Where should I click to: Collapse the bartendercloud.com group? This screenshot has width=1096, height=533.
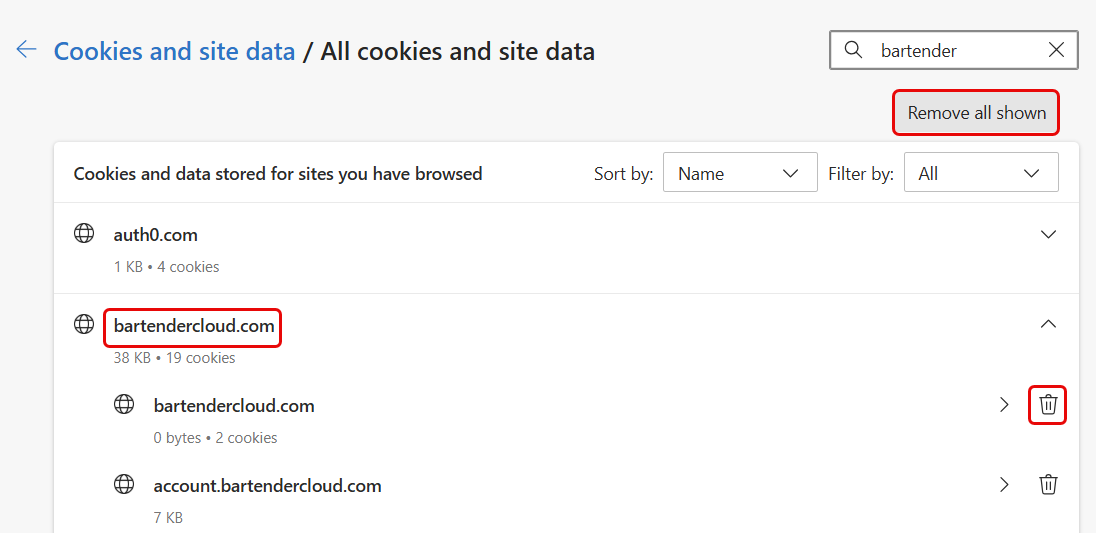1048,323
